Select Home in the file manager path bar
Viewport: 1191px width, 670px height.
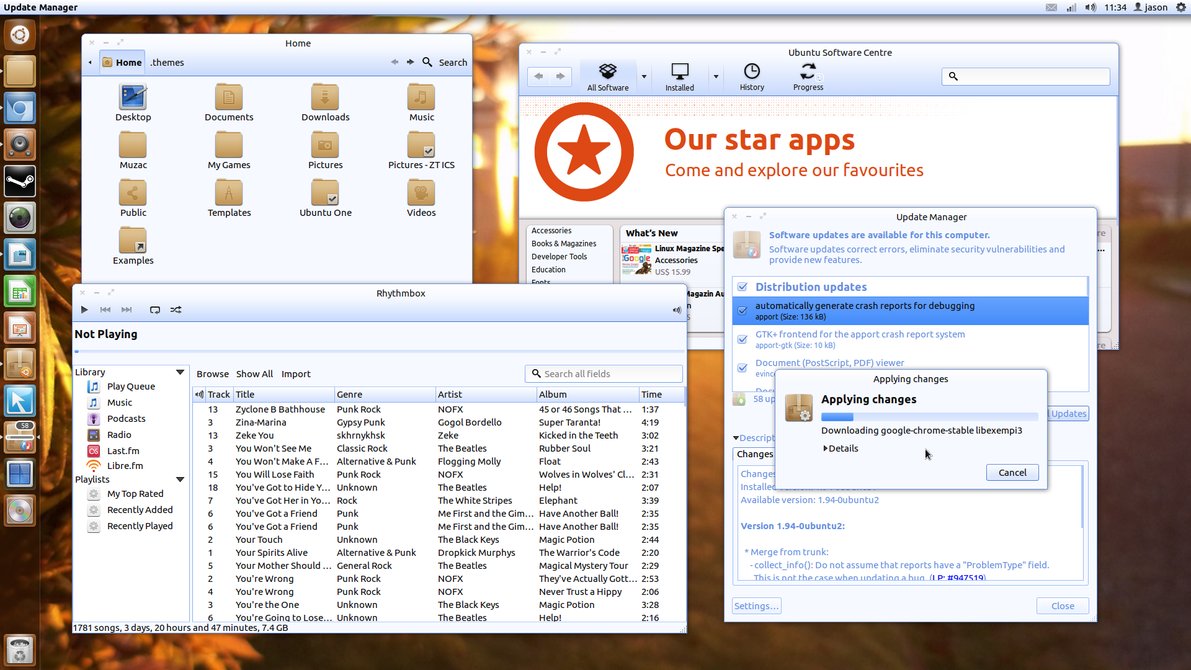(122, 62)
